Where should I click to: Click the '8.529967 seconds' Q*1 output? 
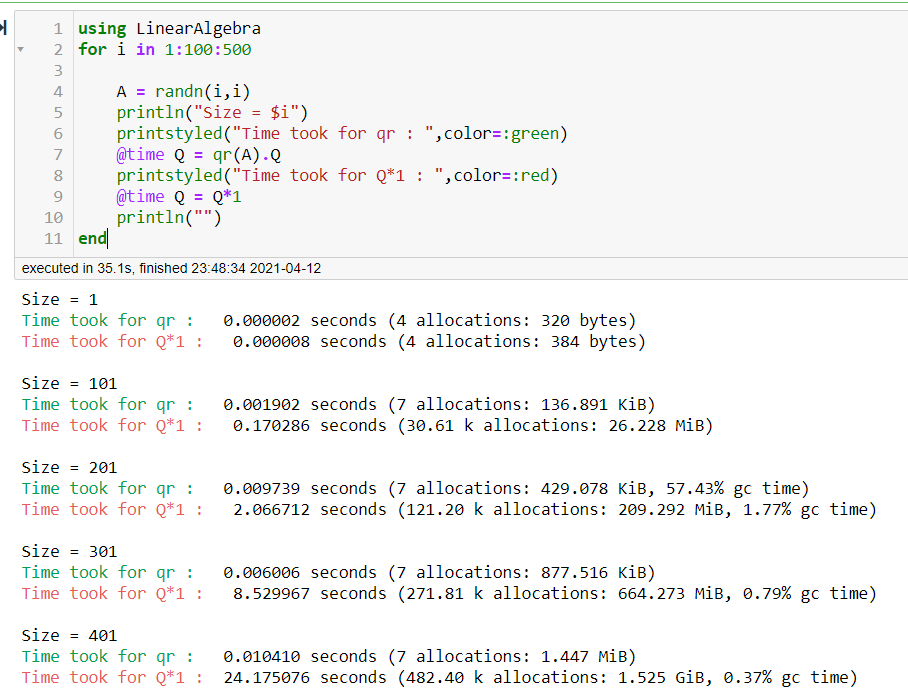tap(310, 594)
